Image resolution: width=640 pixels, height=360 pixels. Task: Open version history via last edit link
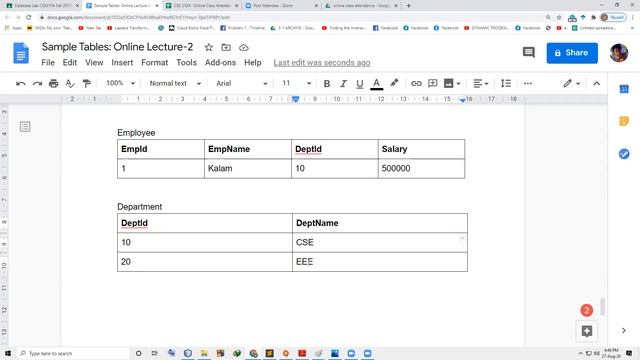point(322,62)
